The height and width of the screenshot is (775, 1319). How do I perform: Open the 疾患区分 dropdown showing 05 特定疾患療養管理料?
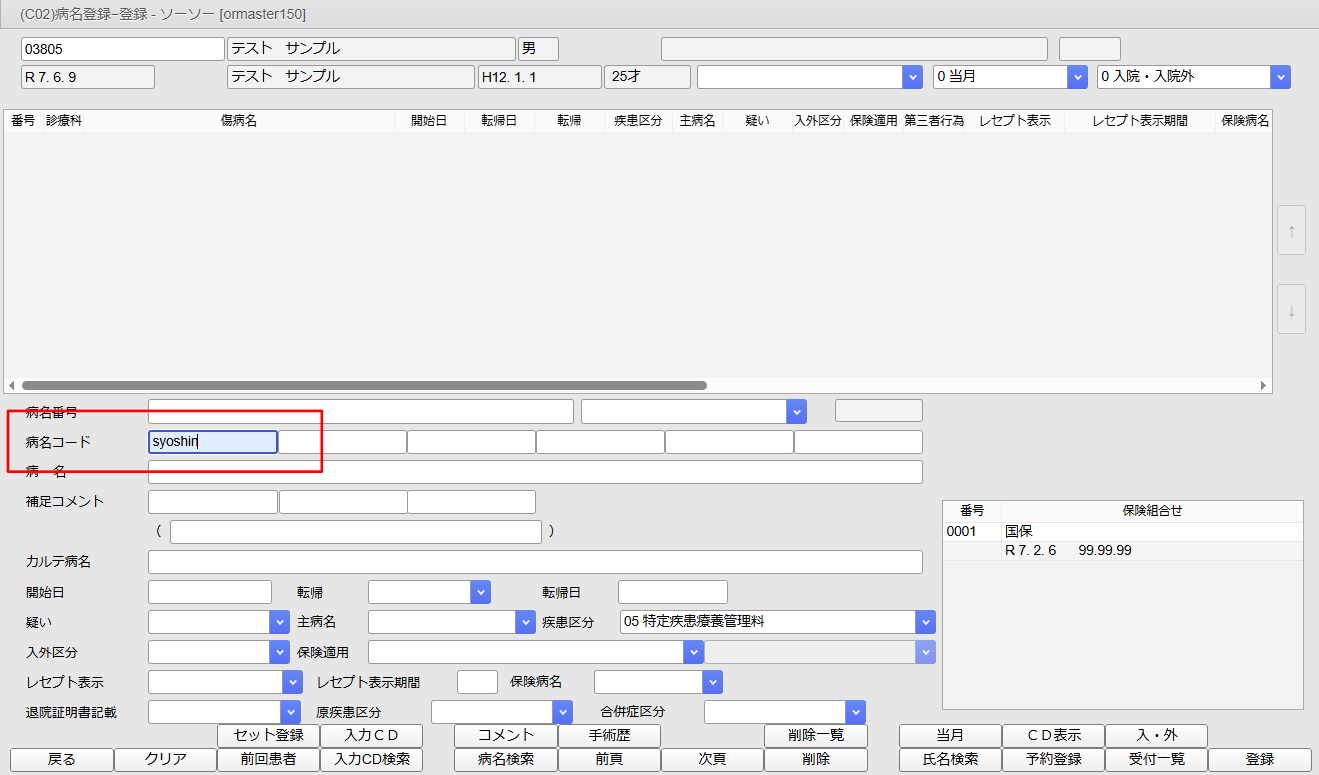(925, 621)
